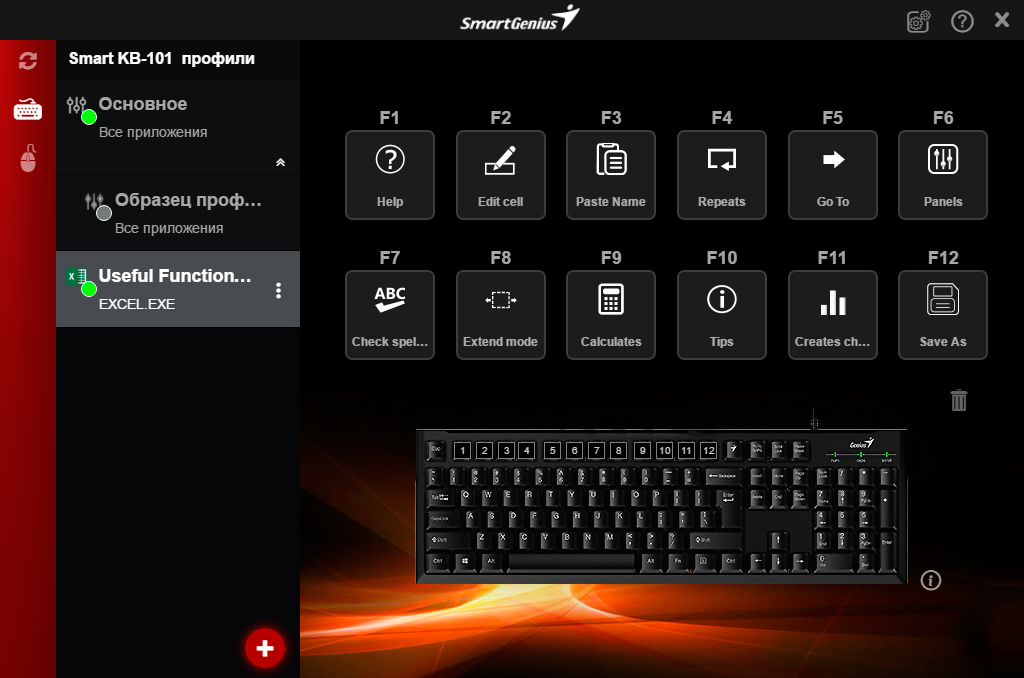The image size is (1024, 678).
Task: Open the settings gear icon in title bar
Action: pos(918,22)
